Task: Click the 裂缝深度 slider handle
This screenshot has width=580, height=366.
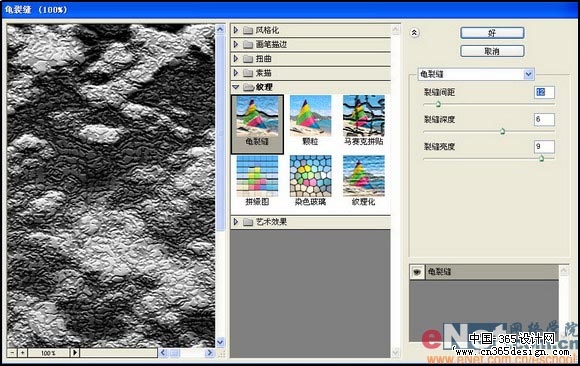Action: (502, 131)
